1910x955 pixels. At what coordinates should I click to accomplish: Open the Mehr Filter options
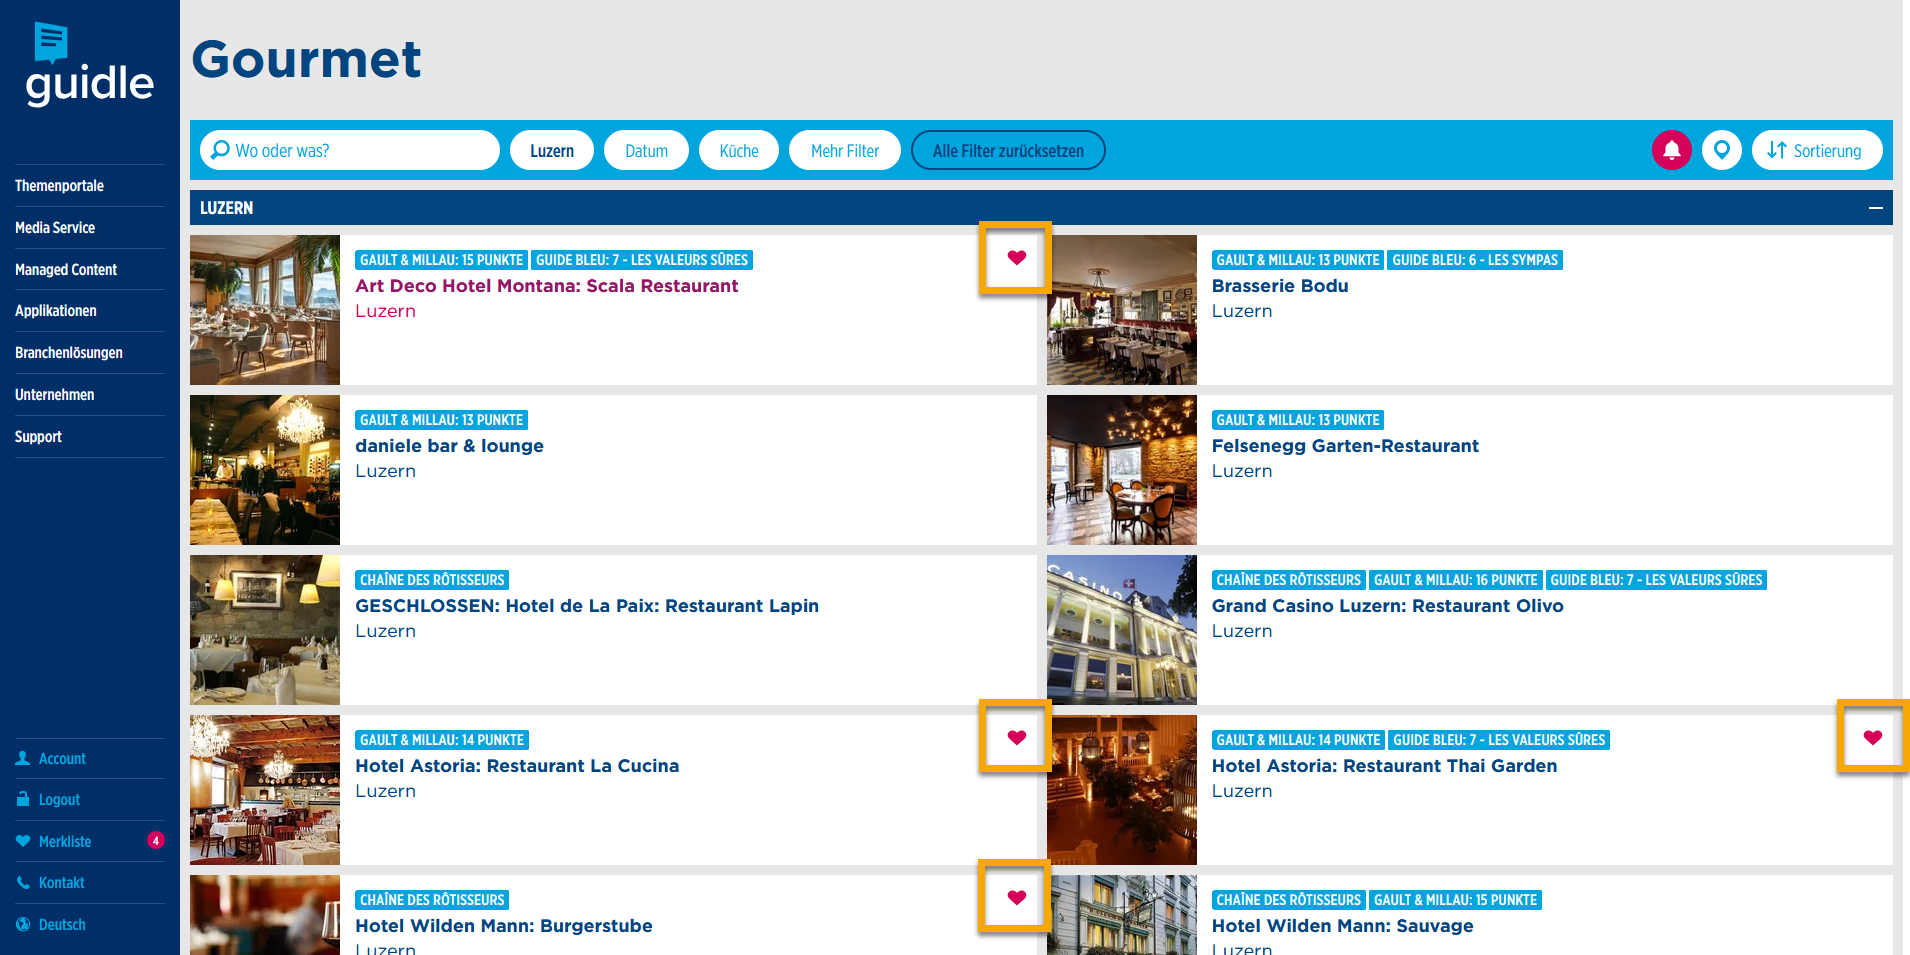(845, 150)
